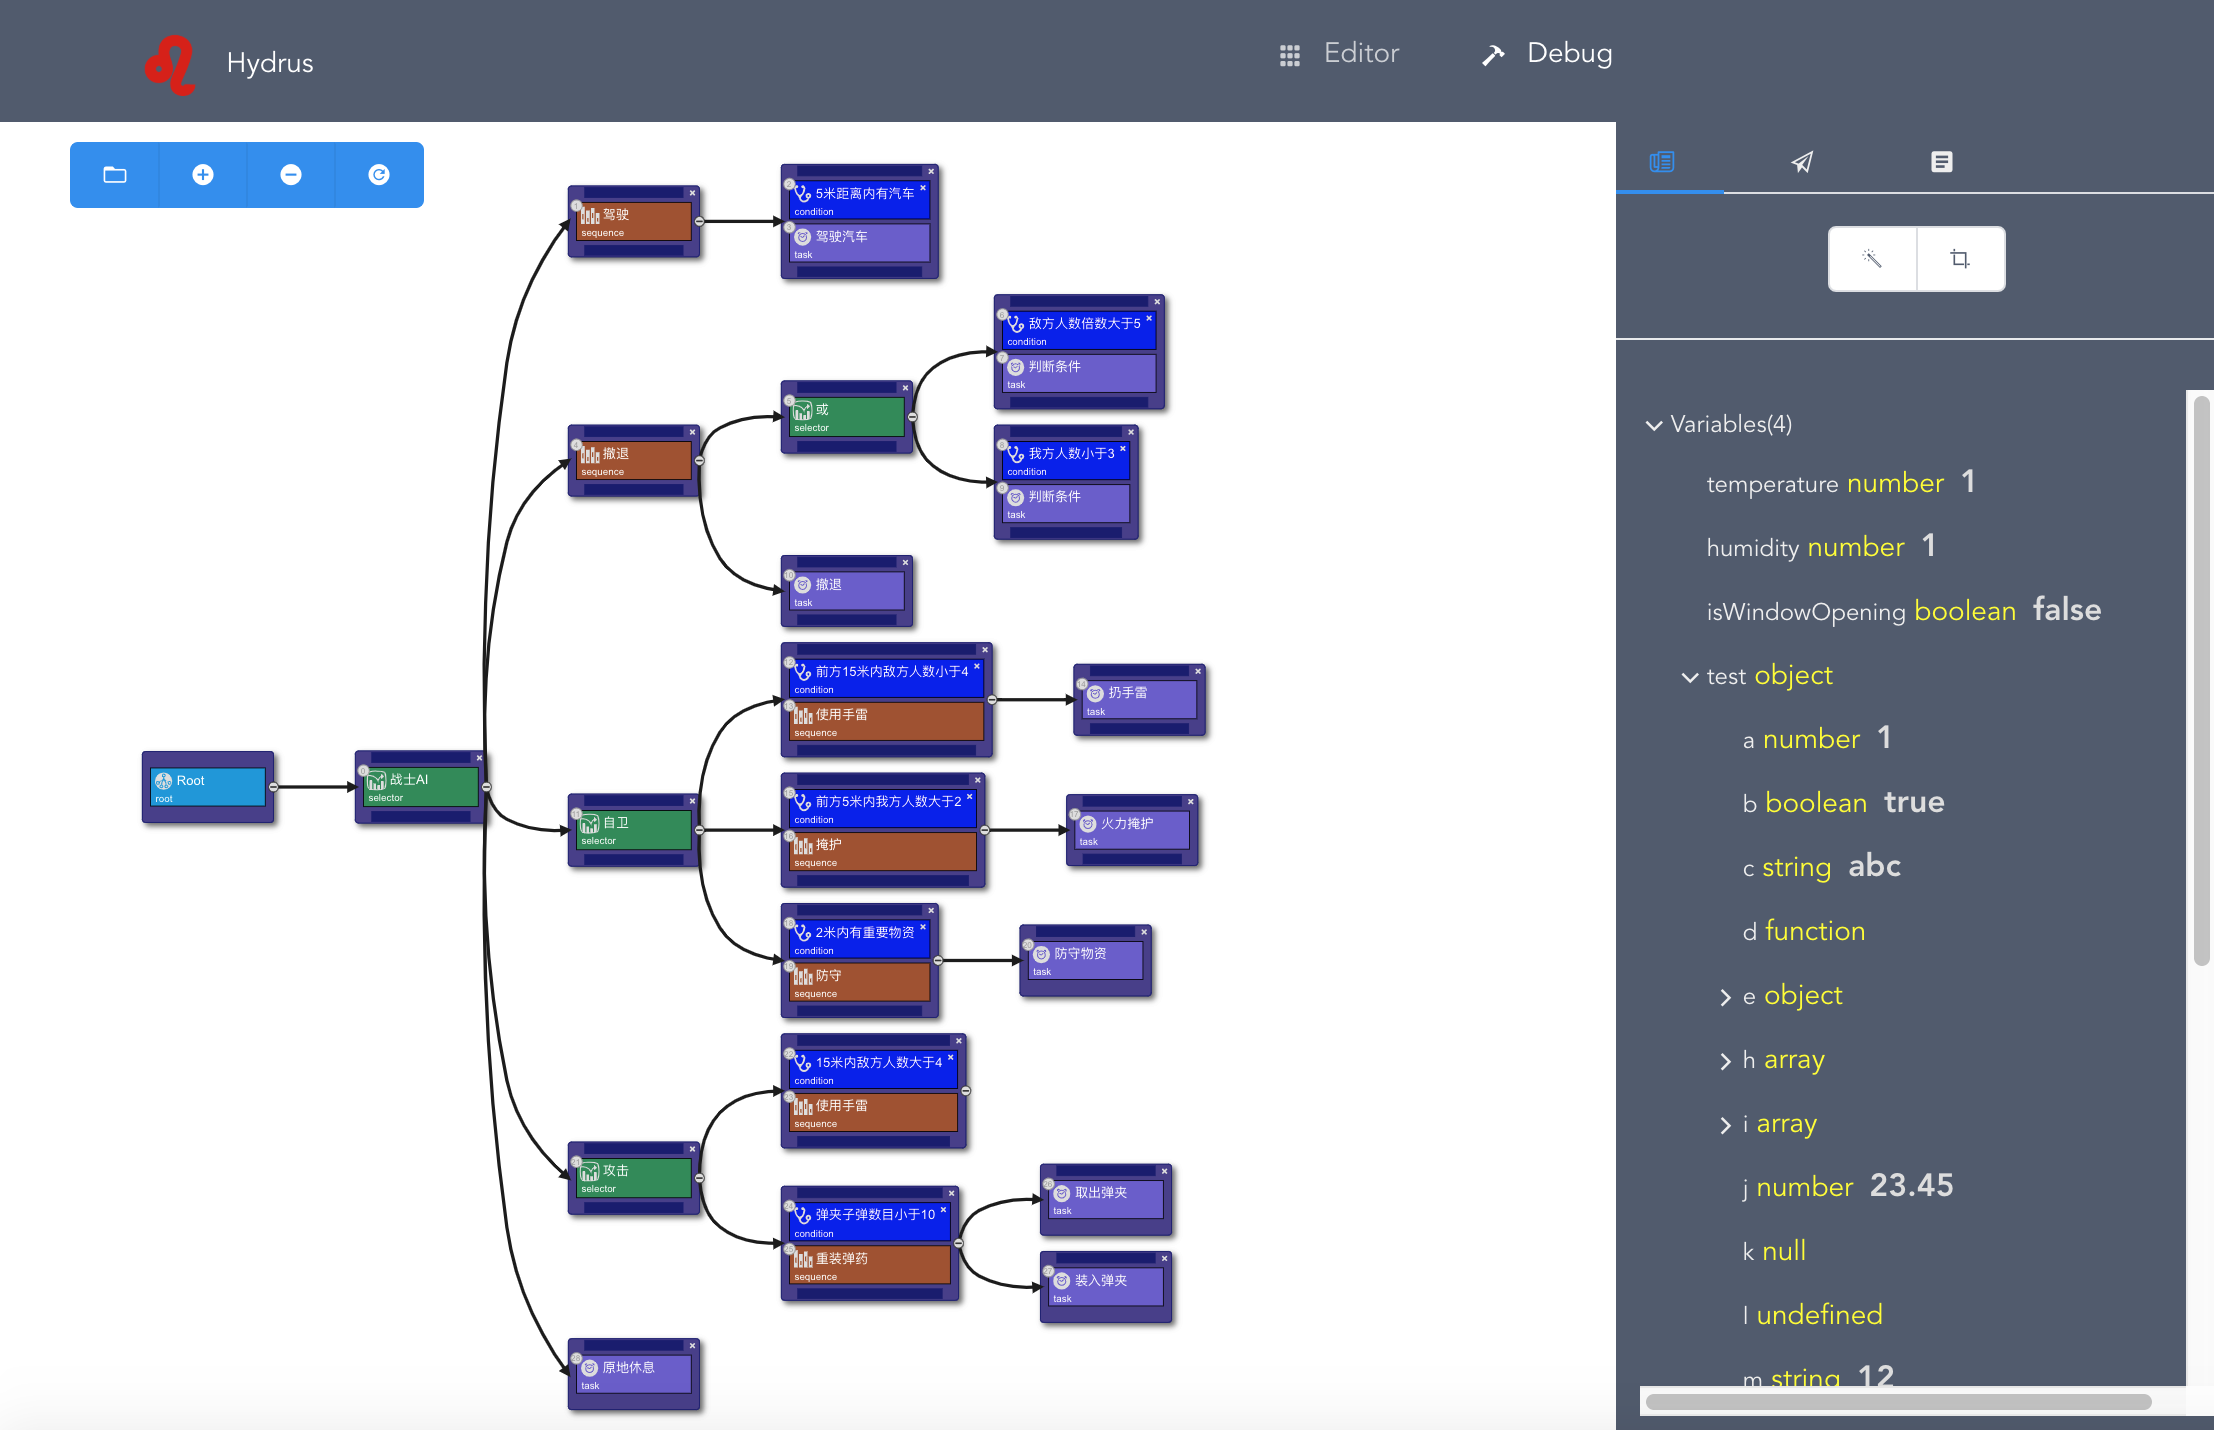
Task: Click the open folder toolbar icon
Action: [x=115, y=175]
